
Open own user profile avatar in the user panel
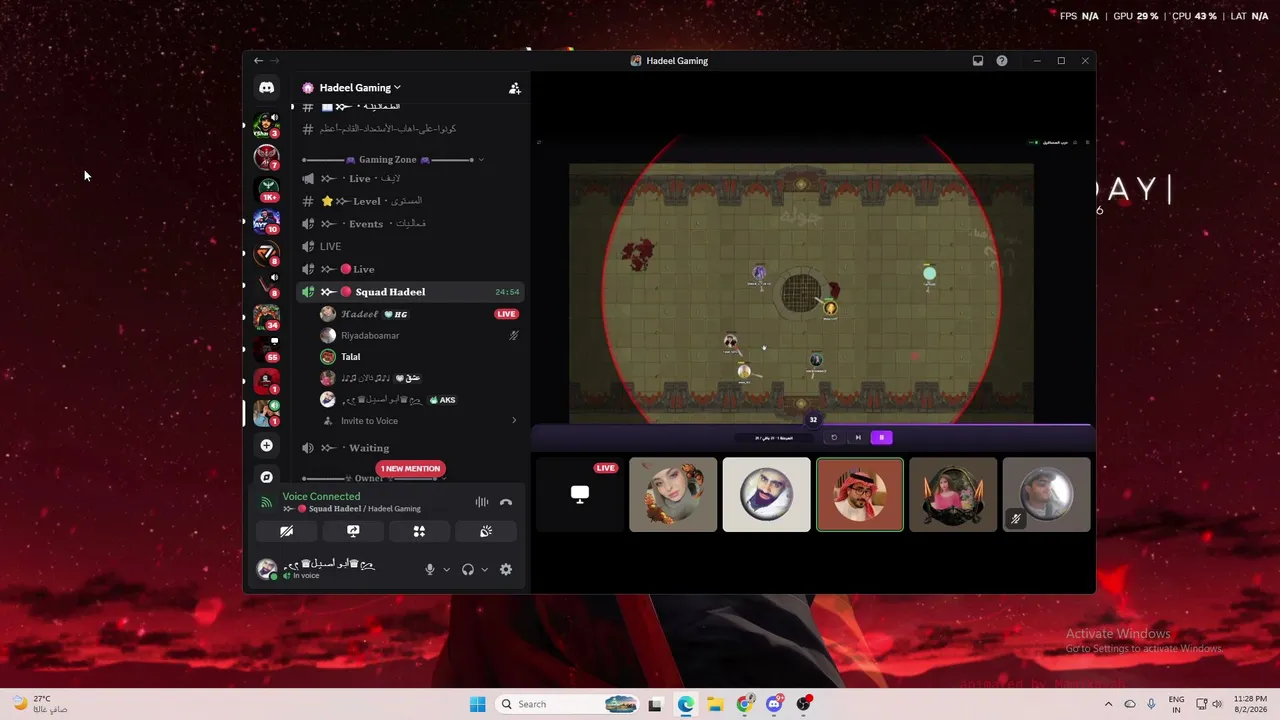267,569
